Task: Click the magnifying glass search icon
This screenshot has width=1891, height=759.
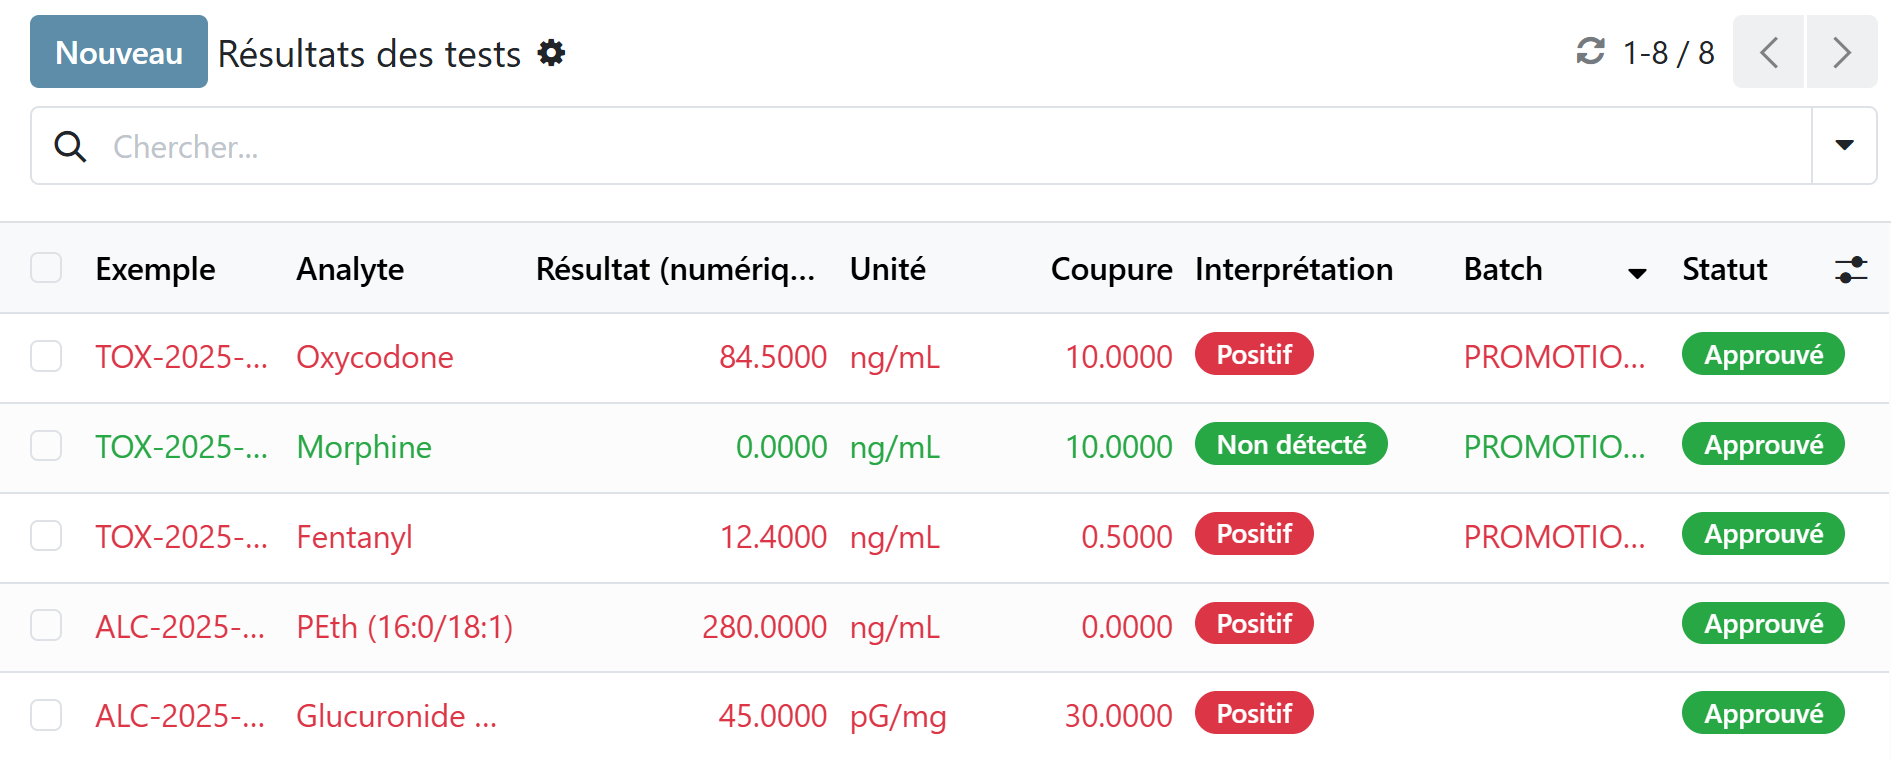Action: click(x=70, y=147)
